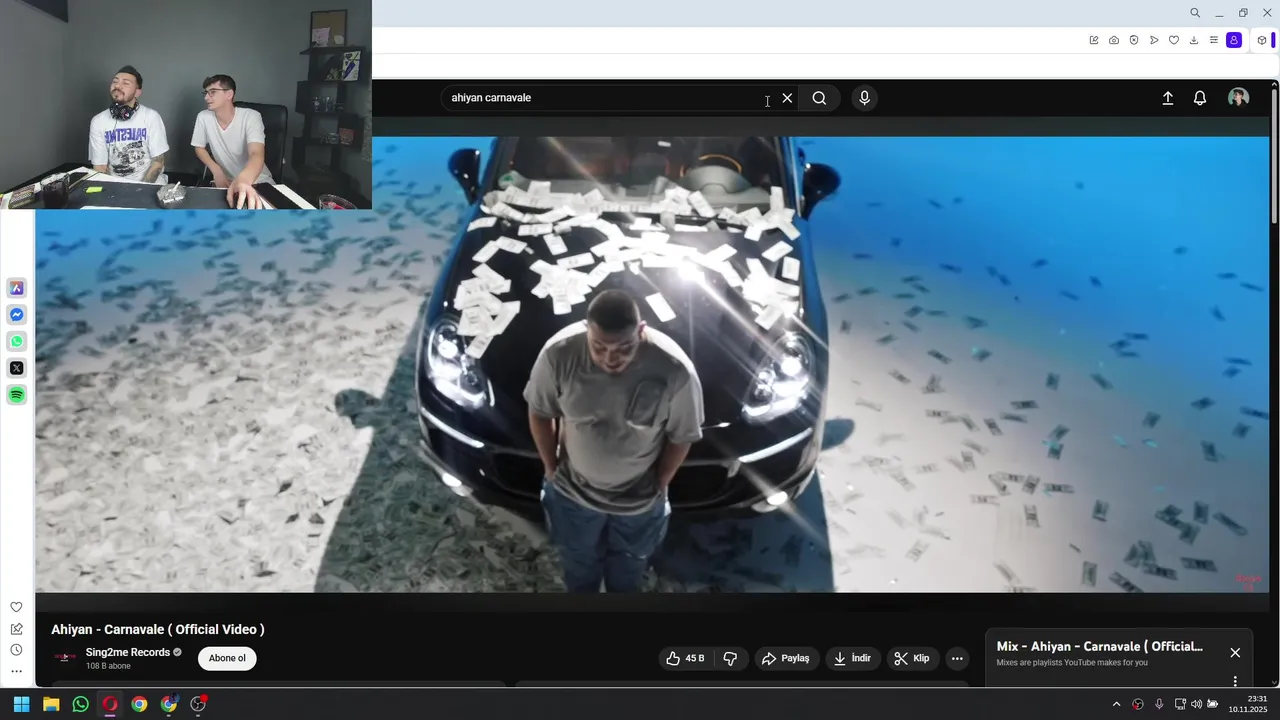Open the Sing2me Records channel avatar

tap(65, 657)
